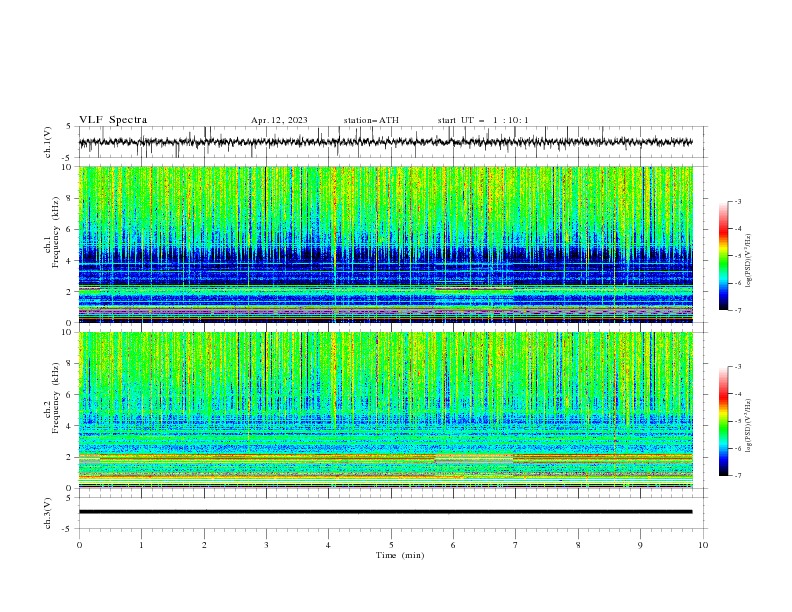Image resolution: width=792 pixels, height=612 pixels.
Task: Click the ch.2 spectrogram panel
Action: coord(385,410)
